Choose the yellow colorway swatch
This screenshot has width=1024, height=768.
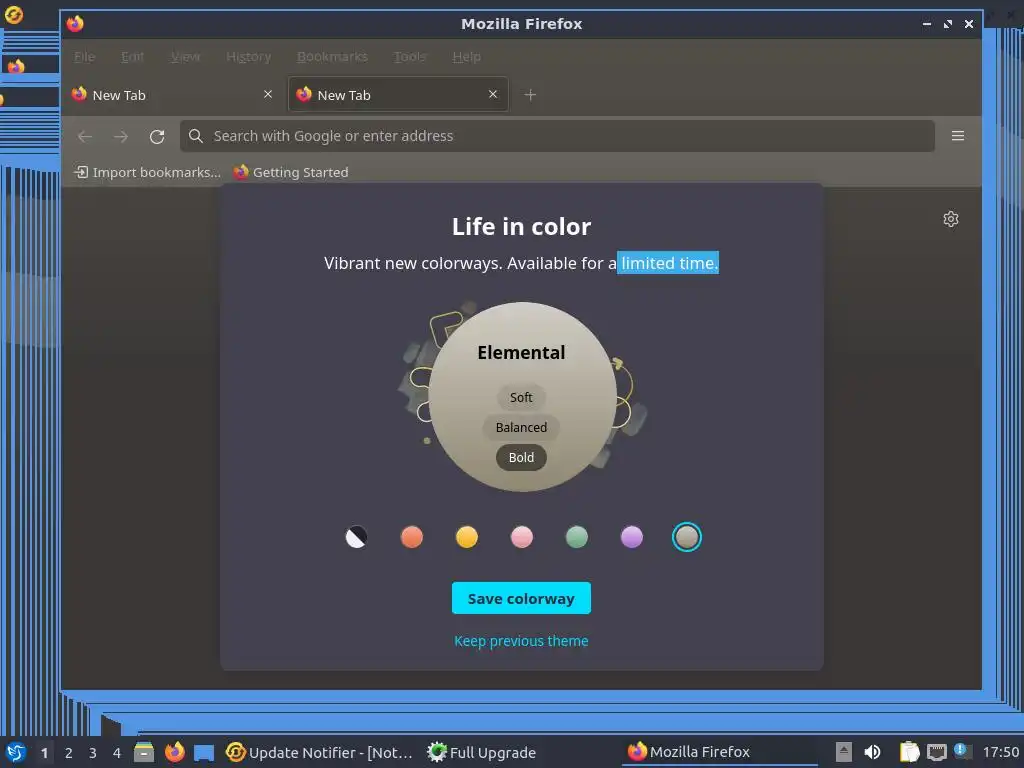(x=467, y=537)
